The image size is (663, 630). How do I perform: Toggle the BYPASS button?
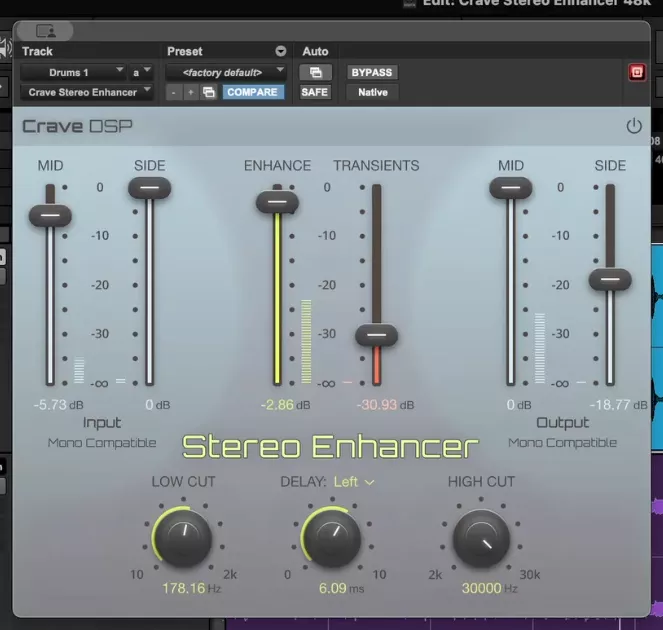pos(372,72)
